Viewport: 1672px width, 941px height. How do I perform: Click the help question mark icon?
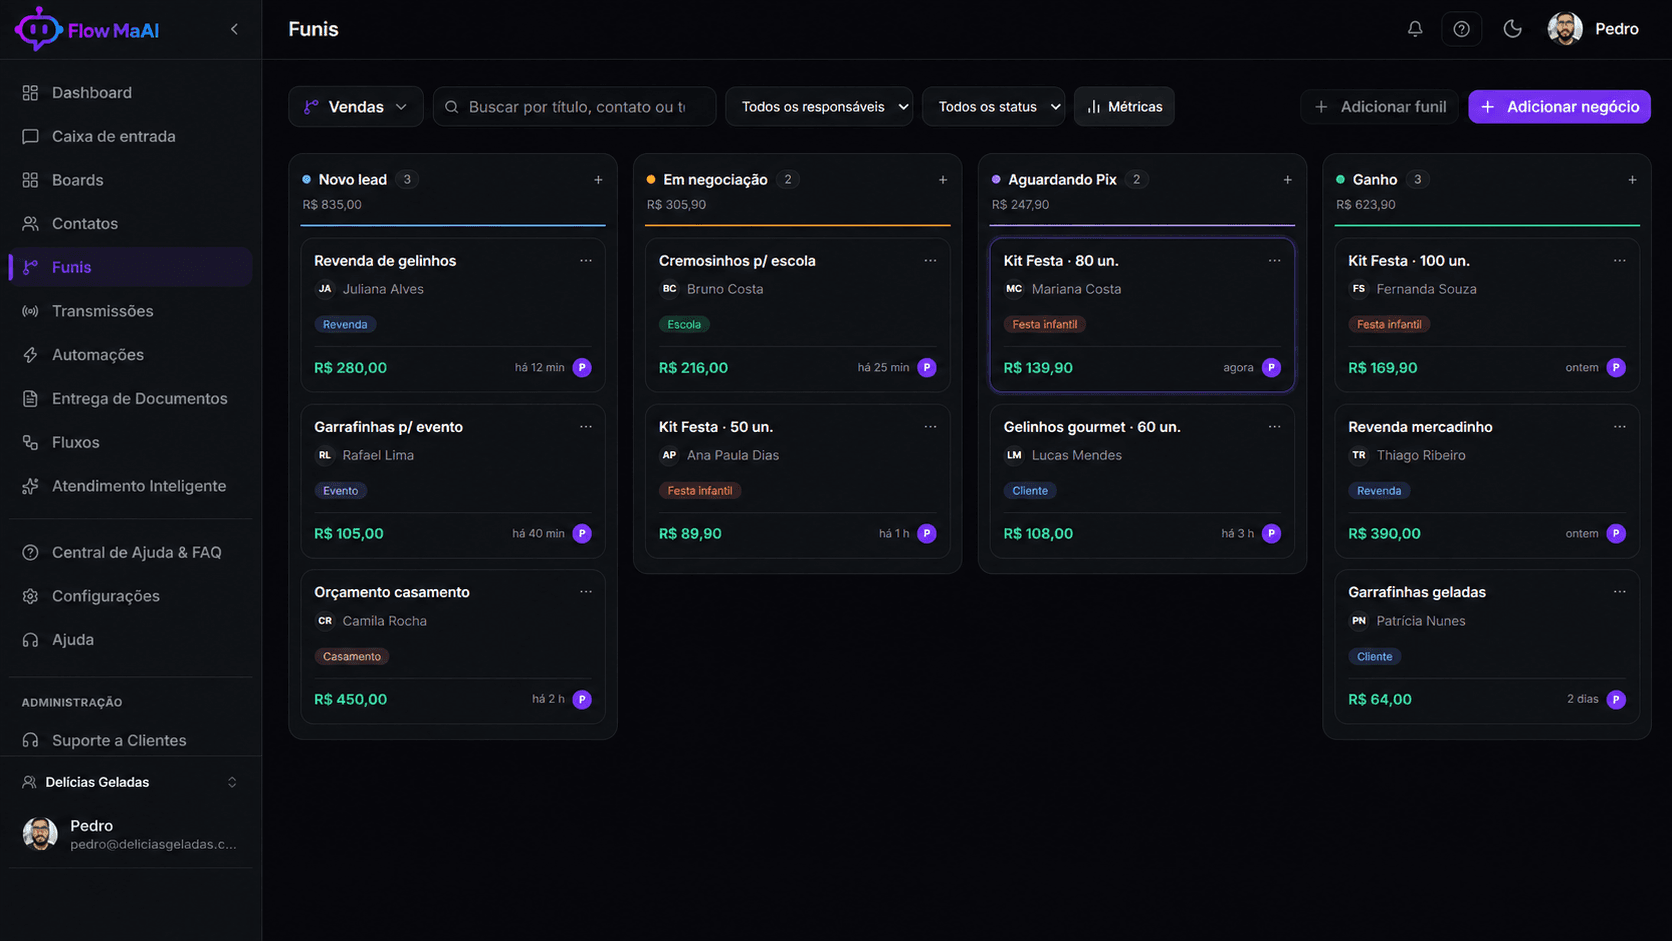point(1461,29)
